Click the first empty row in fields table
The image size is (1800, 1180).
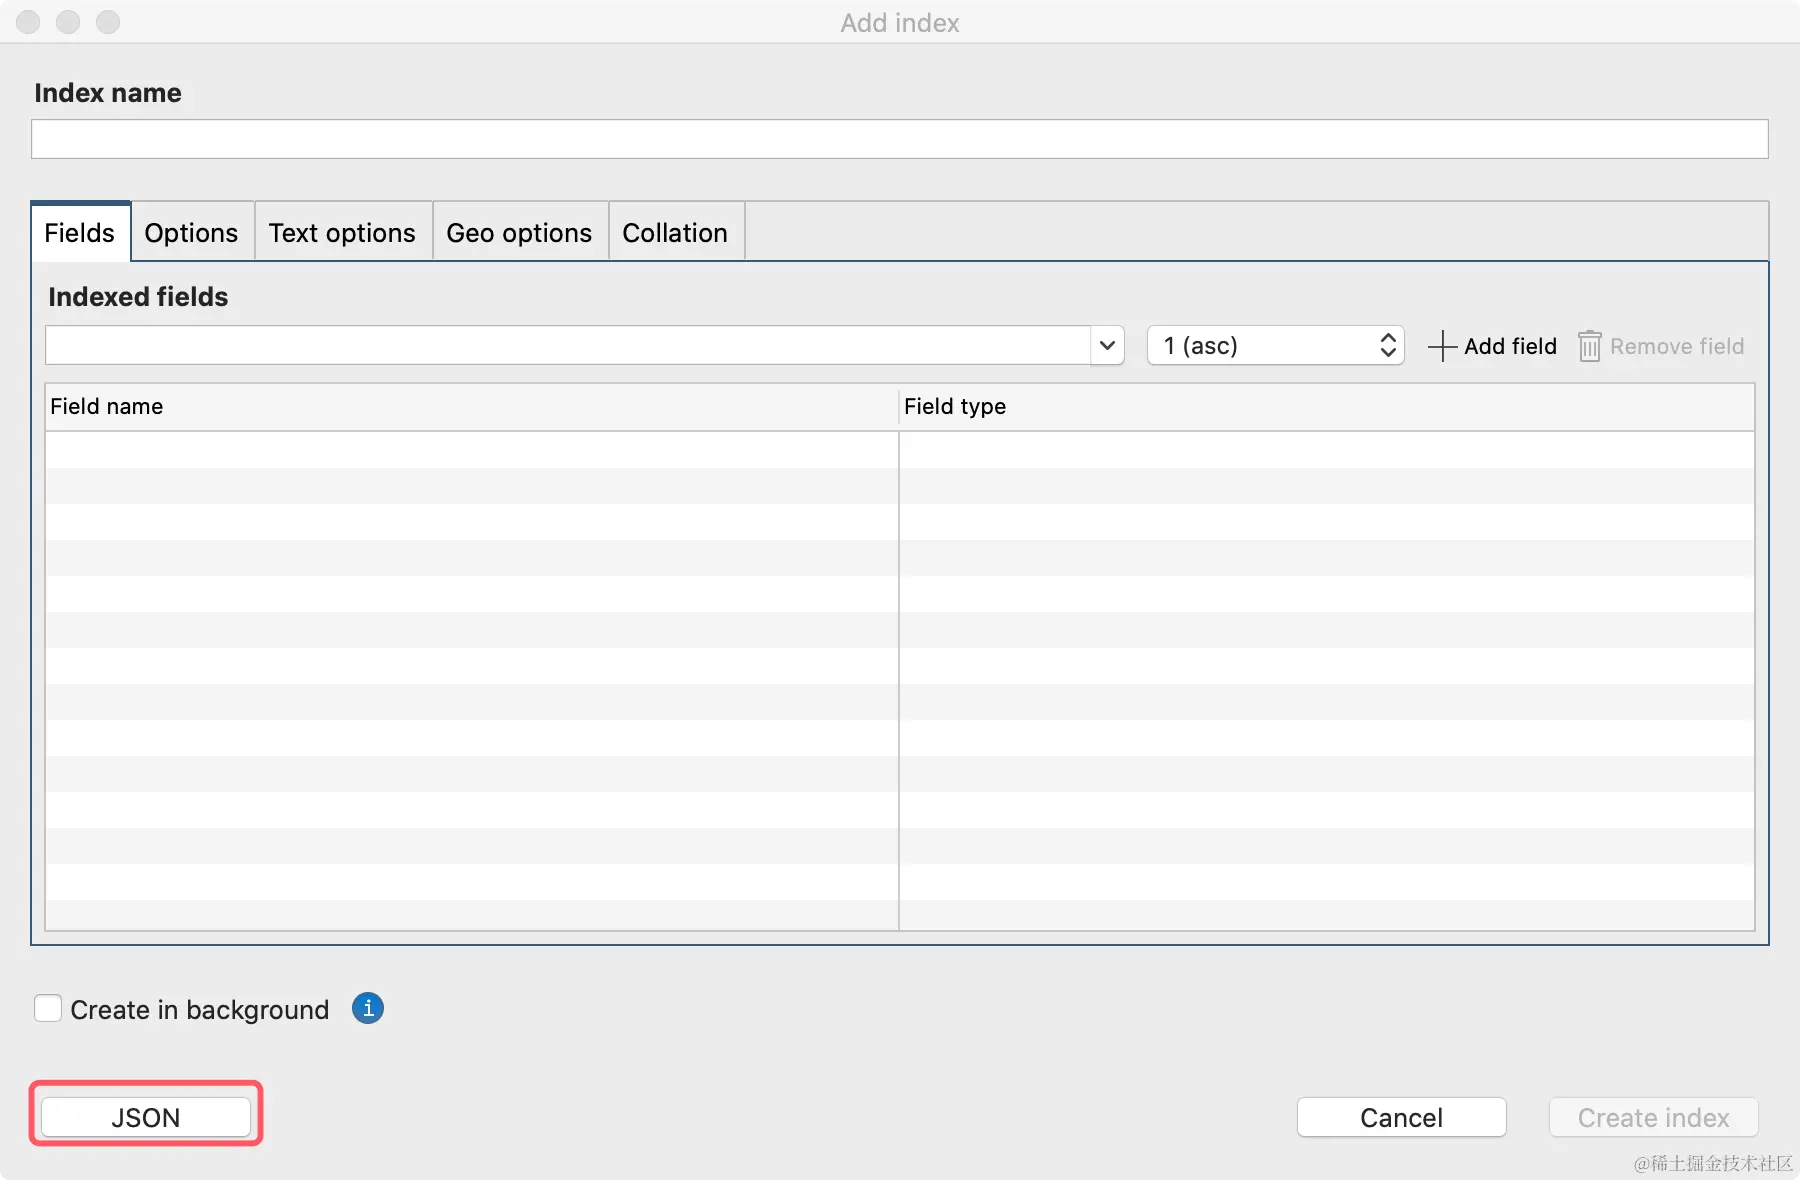[471, 450]
